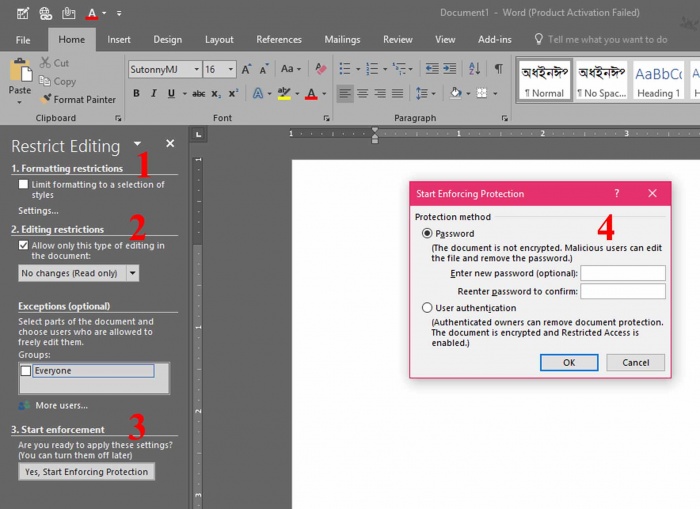700x509 pixels.
Task: Apply Italic formatting from the ribbon
Action: (x=154, y=94)
